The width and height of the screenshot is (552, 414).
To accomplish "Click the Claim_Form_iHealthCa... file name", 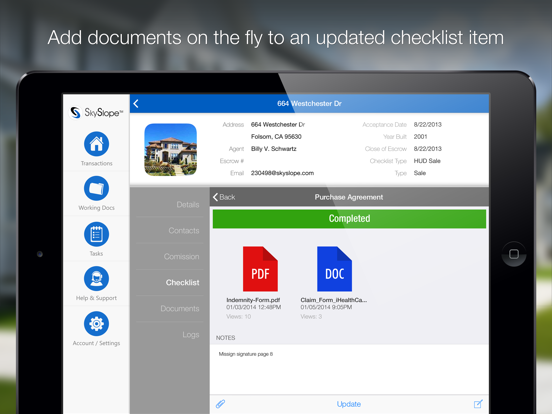I will point(334,300).
